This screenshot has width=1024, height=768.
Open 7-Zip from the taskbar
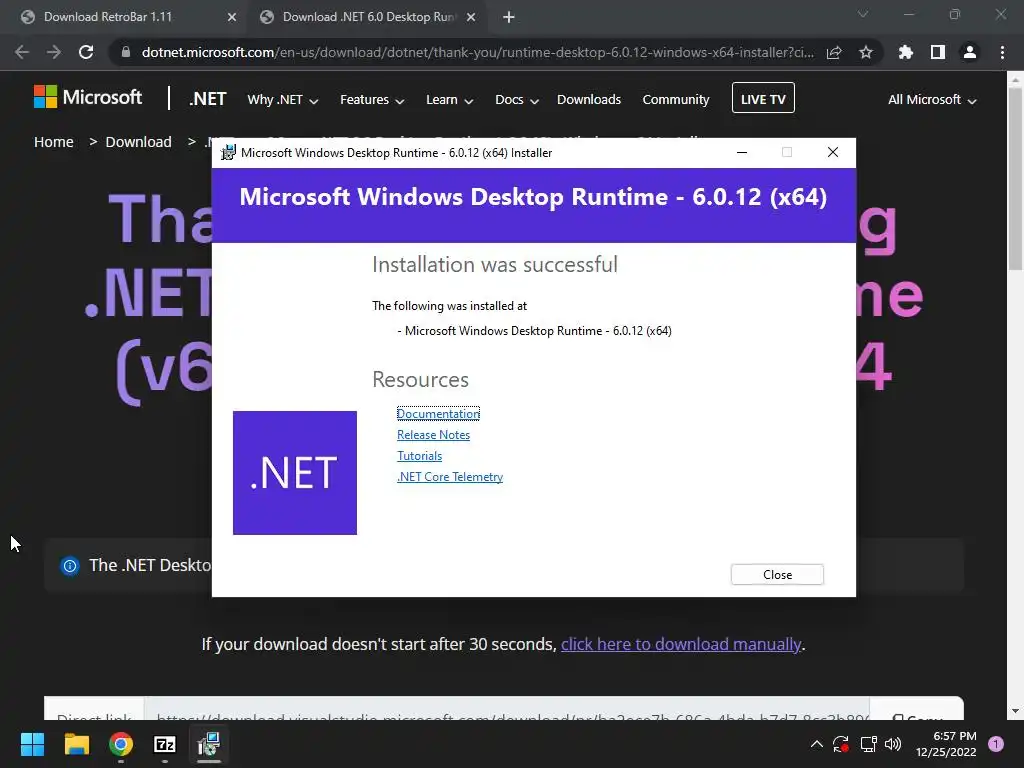[x=165, y=744]
